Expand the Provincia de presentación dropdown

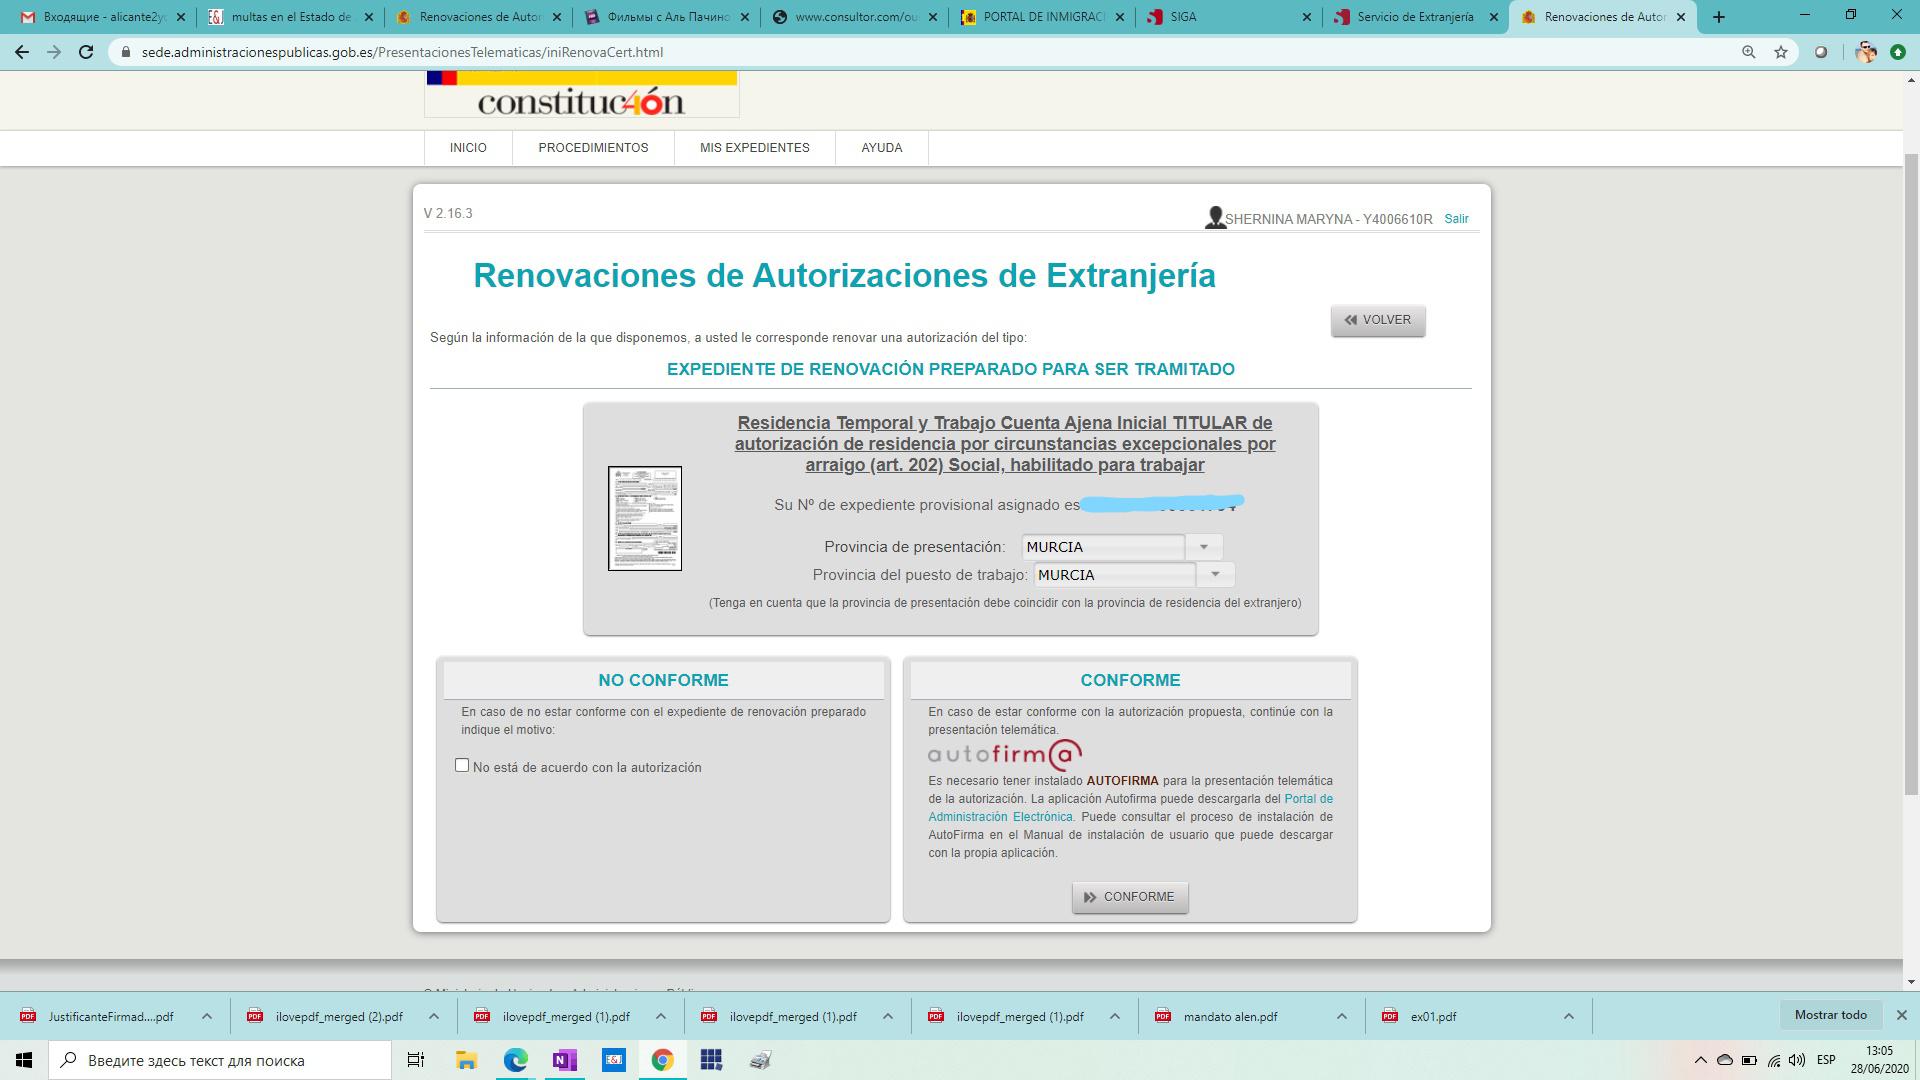point(1203,547)
